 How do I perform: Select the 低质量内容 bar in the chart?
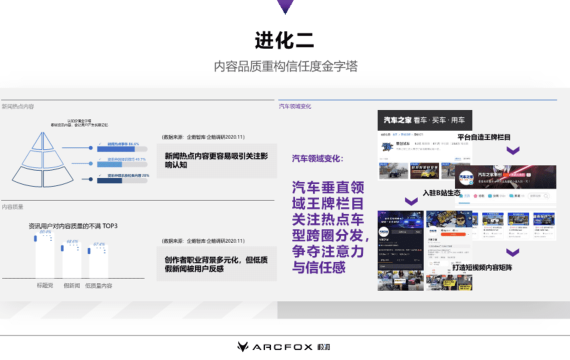click(99, 262)
